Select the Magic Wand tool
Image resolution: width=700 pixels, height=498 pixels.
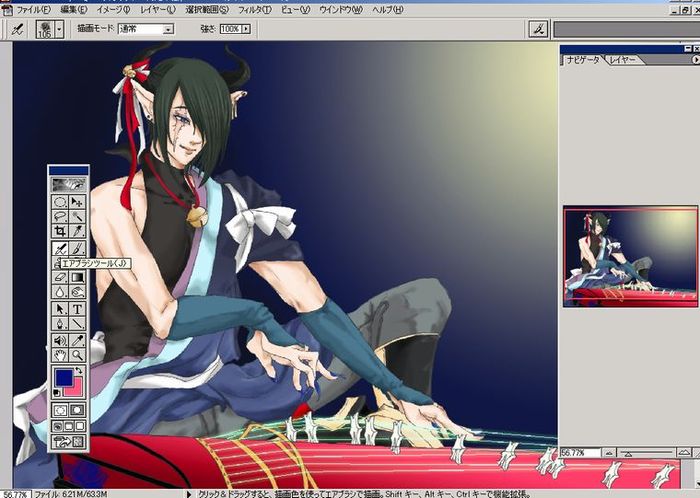coord(77,217)
